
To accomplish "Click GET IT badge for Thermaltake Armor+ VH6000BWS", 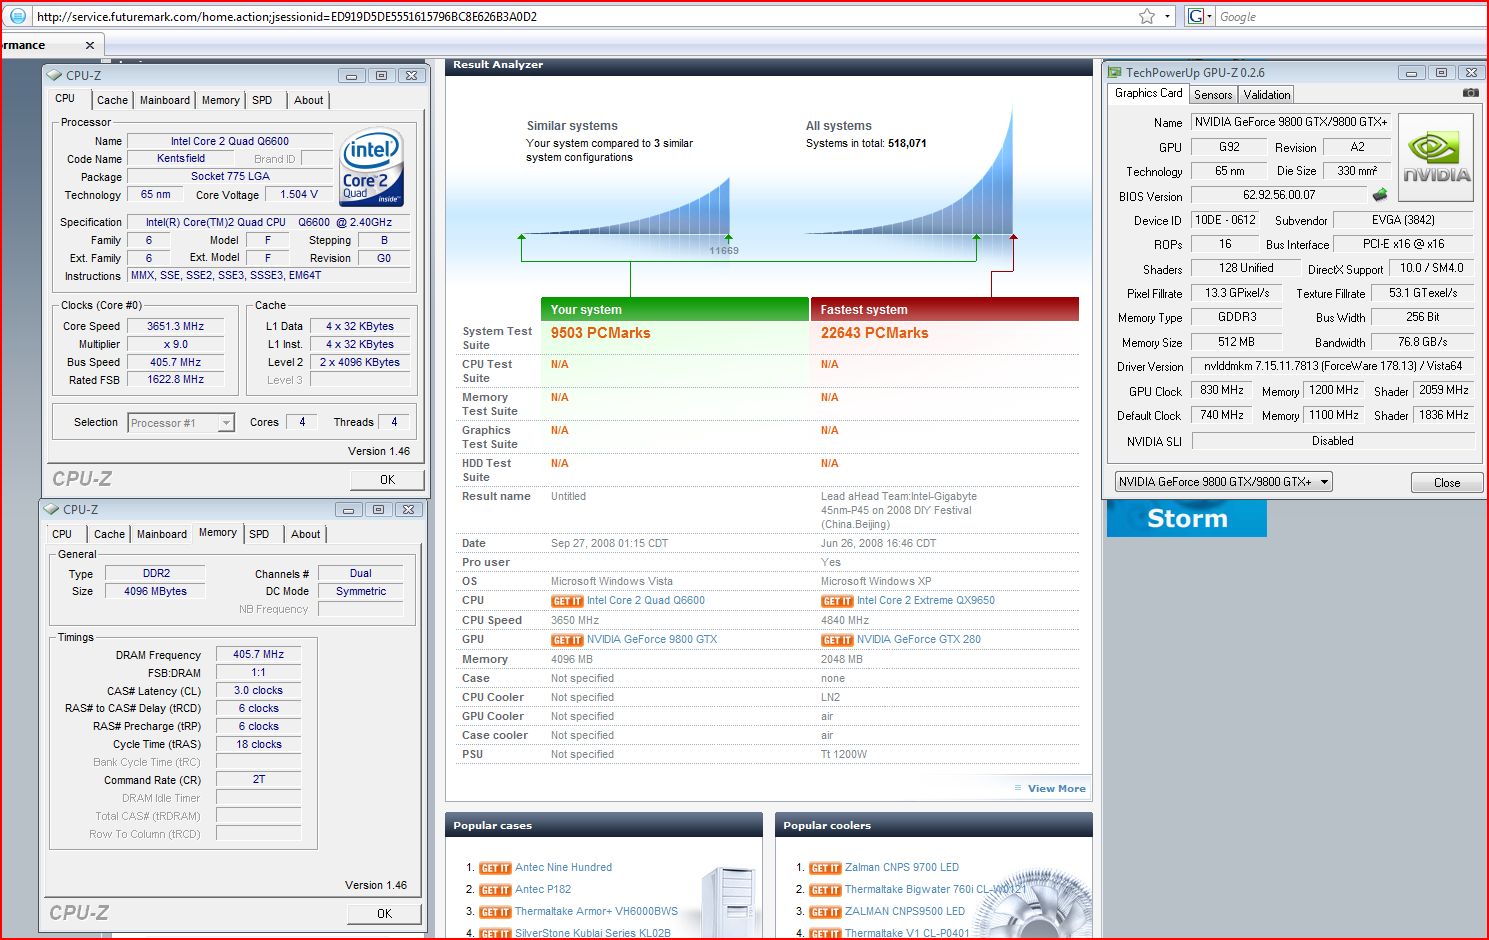I will (495, 912).
